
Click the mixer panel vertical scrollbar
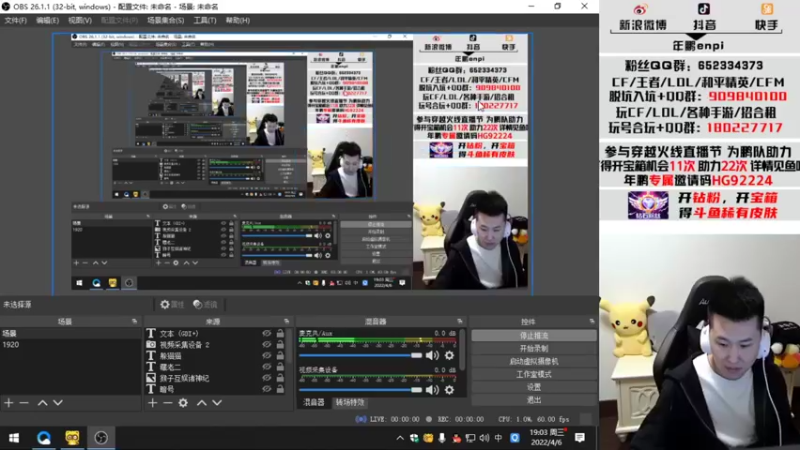click(463, 349)
